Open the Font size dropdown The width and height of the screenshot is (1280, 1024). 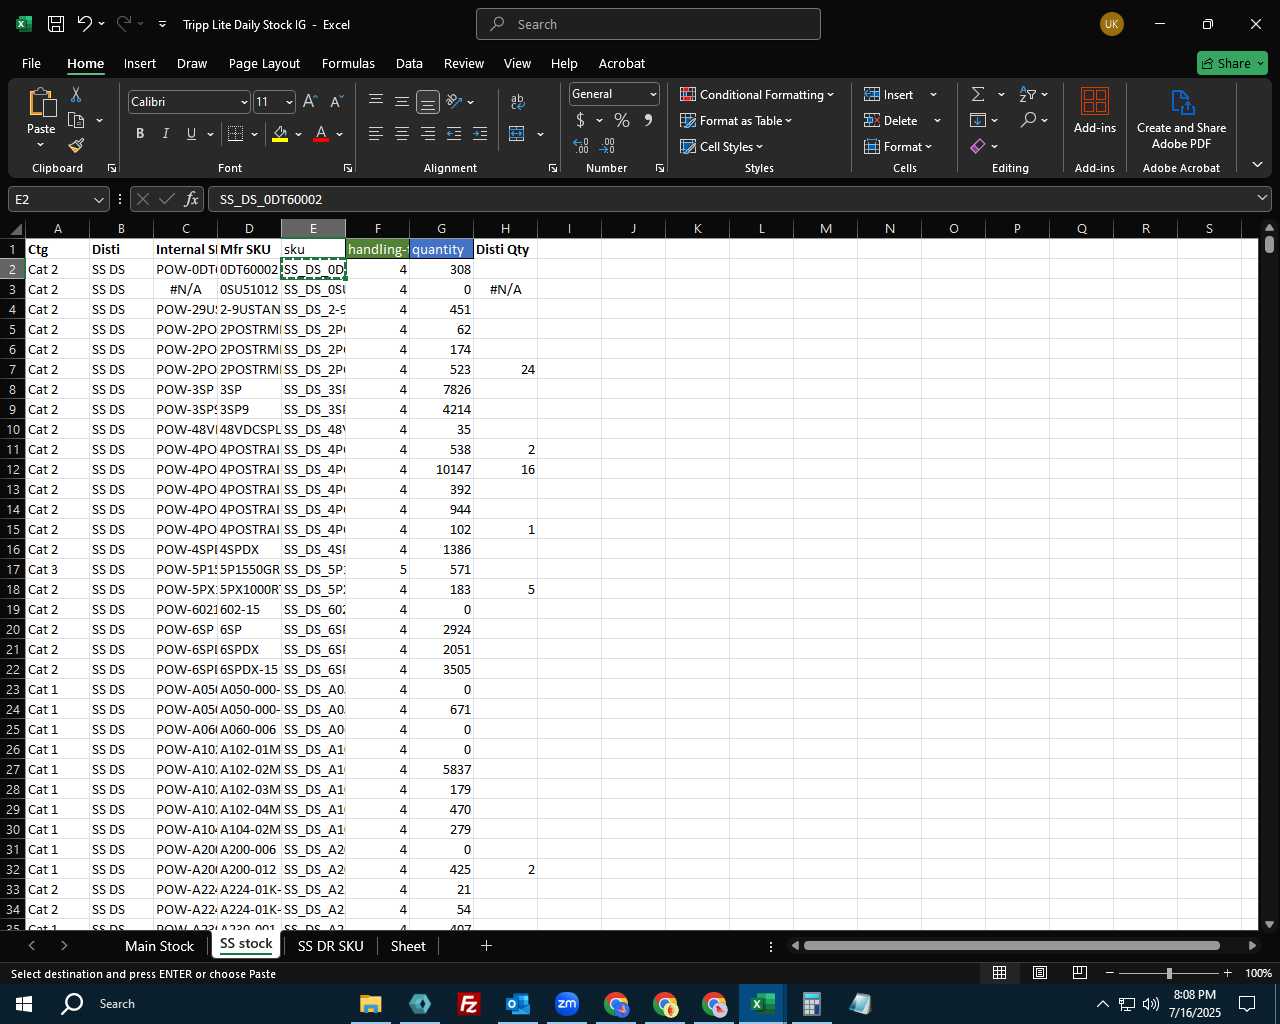coord(289,102)
